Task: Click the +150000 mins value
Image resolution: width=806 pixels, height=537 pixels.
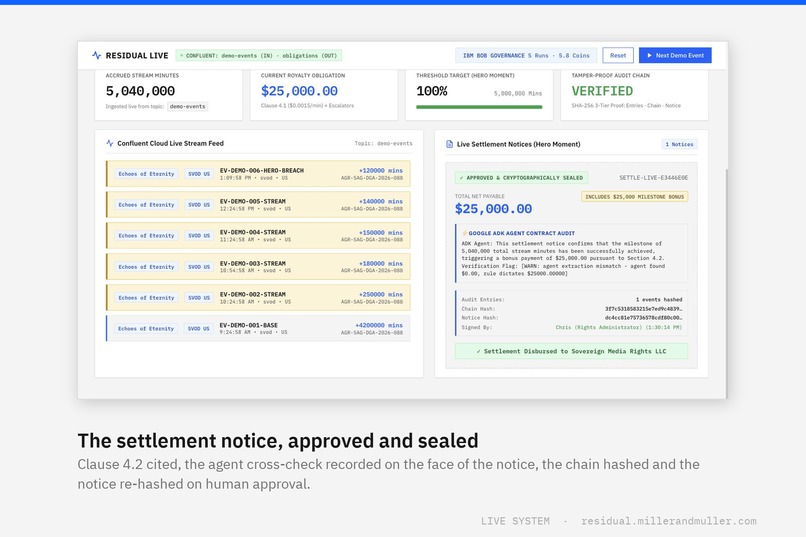Action: coord(381,233)
